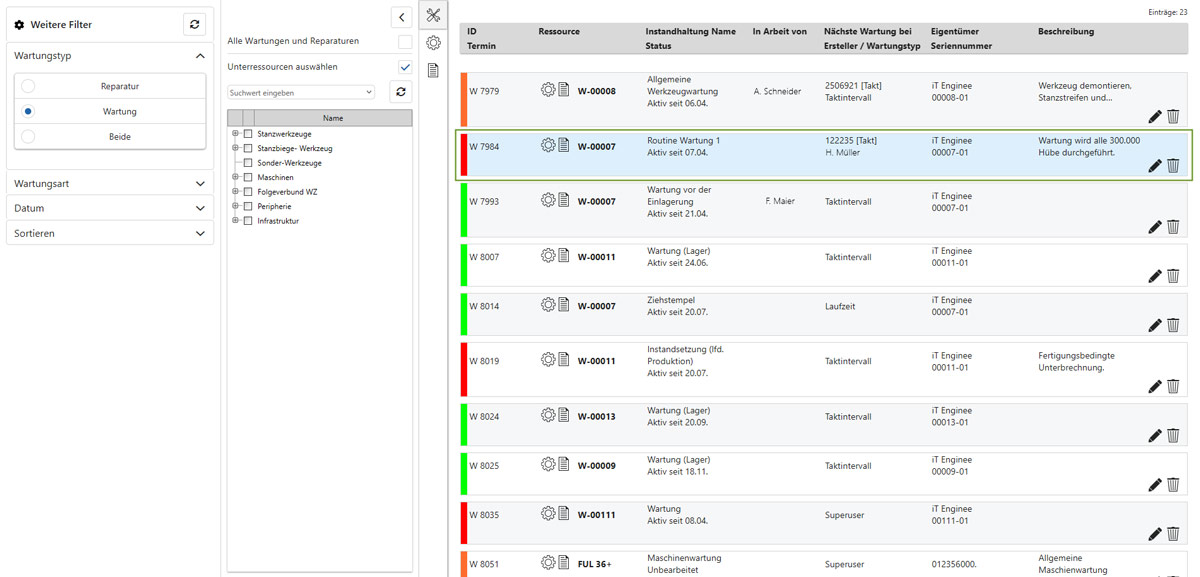Viewport: 1200px width, 577px height.
Task: Open document icon of entry W 8019
Action: tap(564, 360)
